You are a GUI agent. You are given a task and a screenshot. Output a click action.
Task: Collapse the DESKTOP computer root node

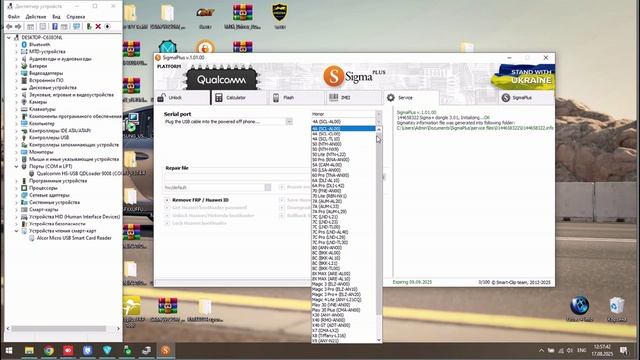[9, 38]
